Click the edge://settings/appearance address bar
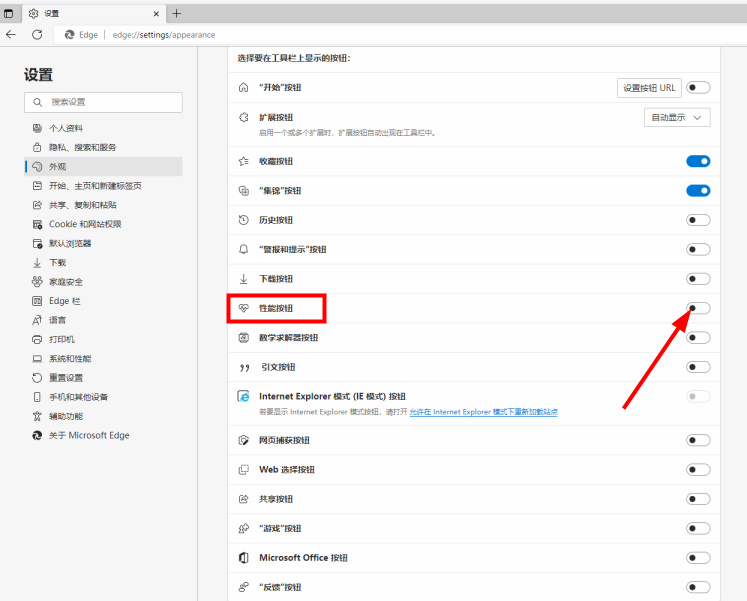747x601 pixels. 164,34
